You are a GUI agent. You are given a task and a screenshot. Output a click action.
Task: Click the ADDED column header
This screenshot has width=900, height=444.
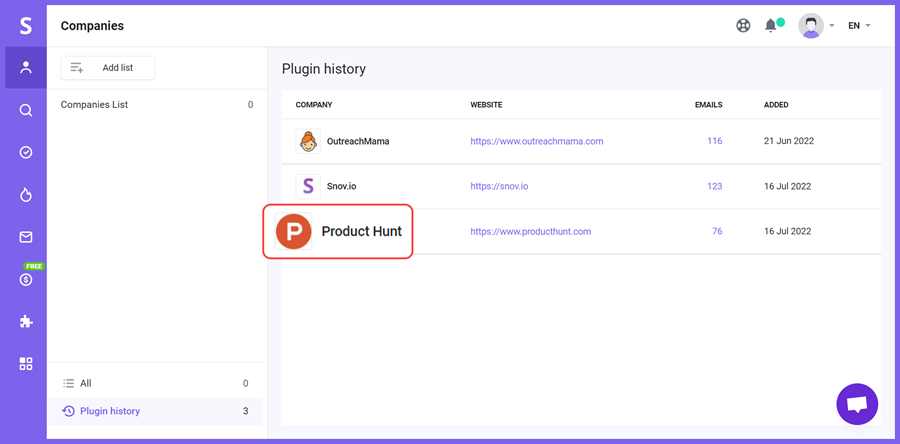776,105
